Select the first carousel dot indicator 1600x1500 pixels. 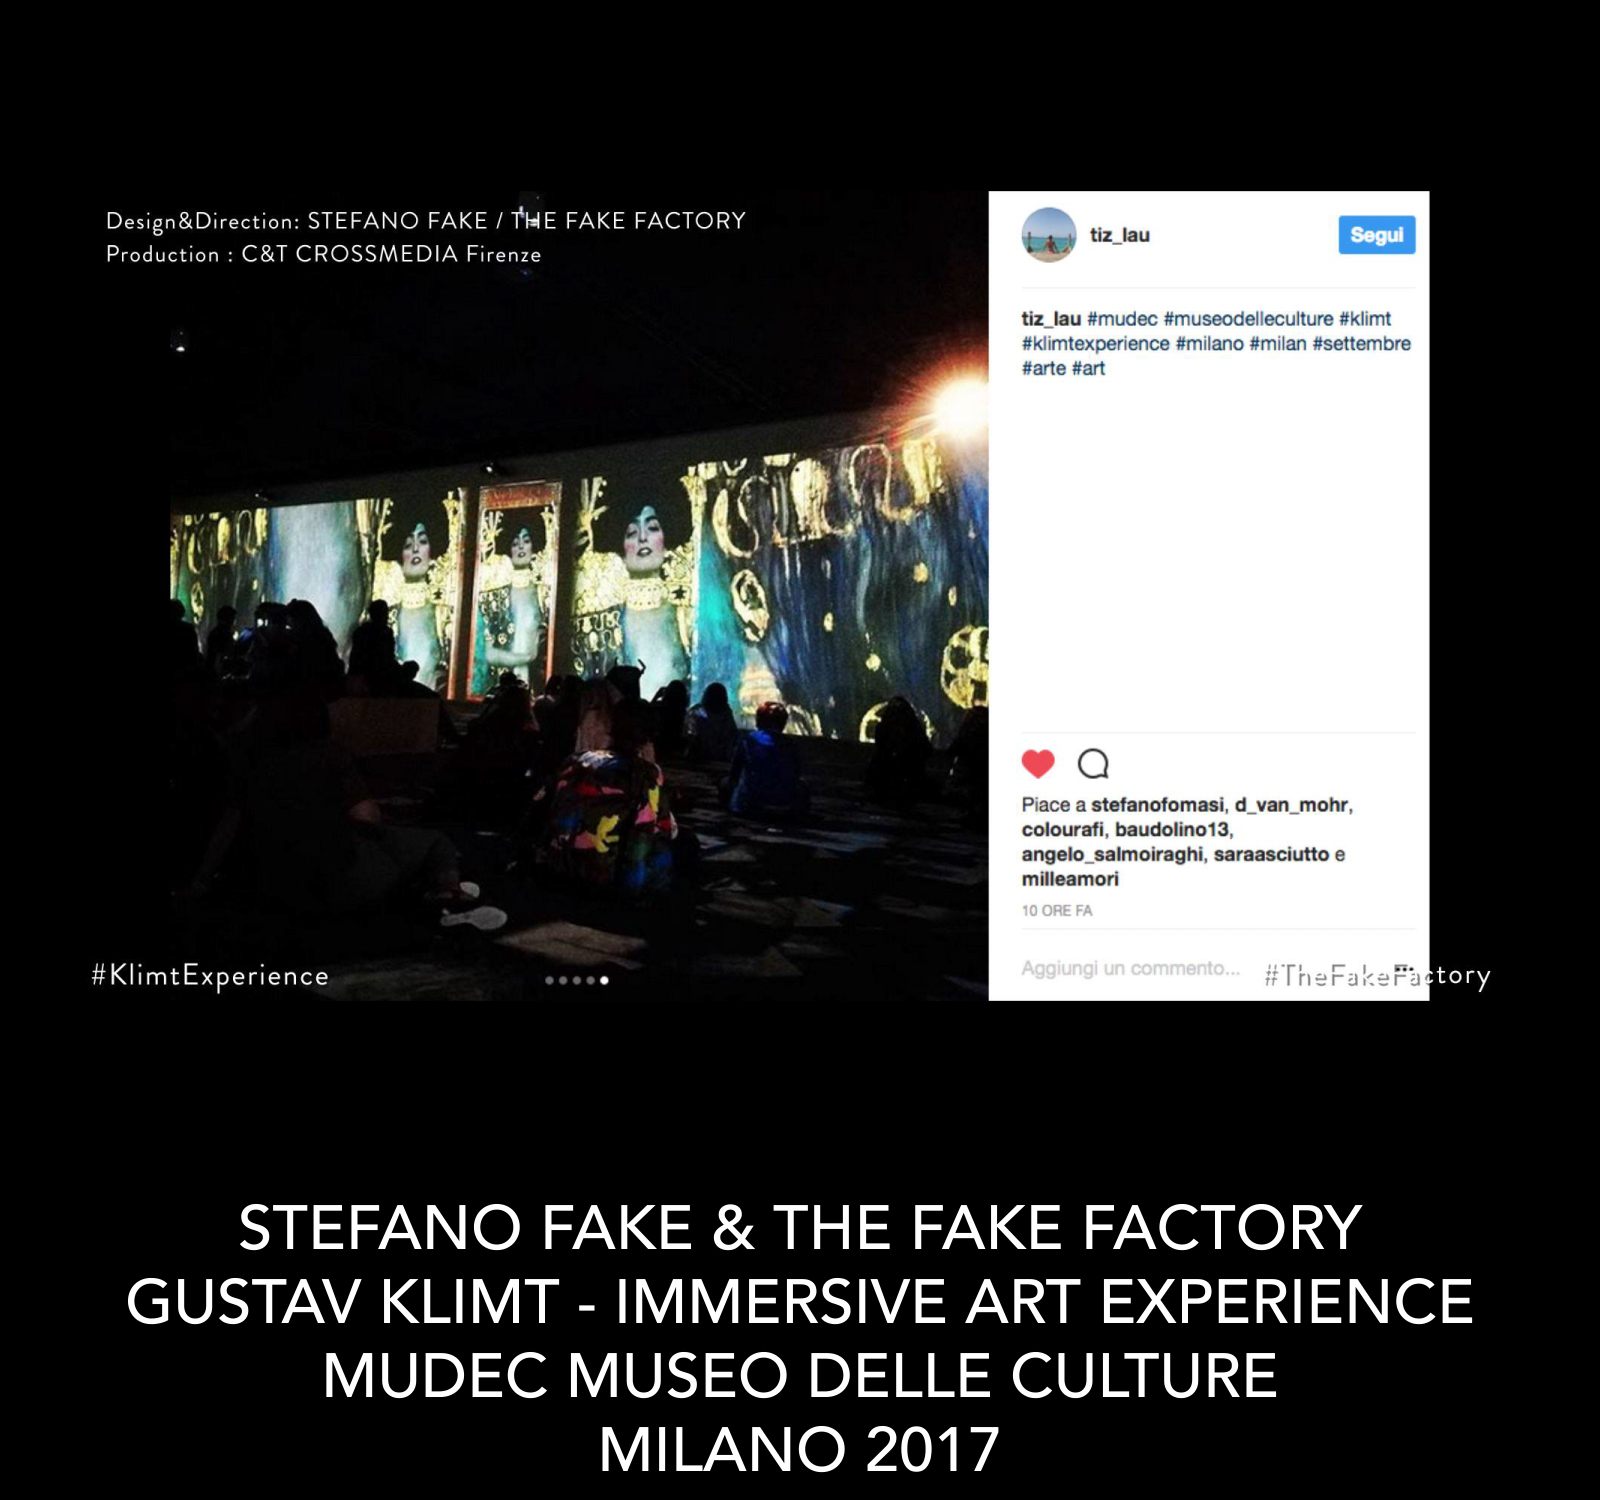point(549,980)
